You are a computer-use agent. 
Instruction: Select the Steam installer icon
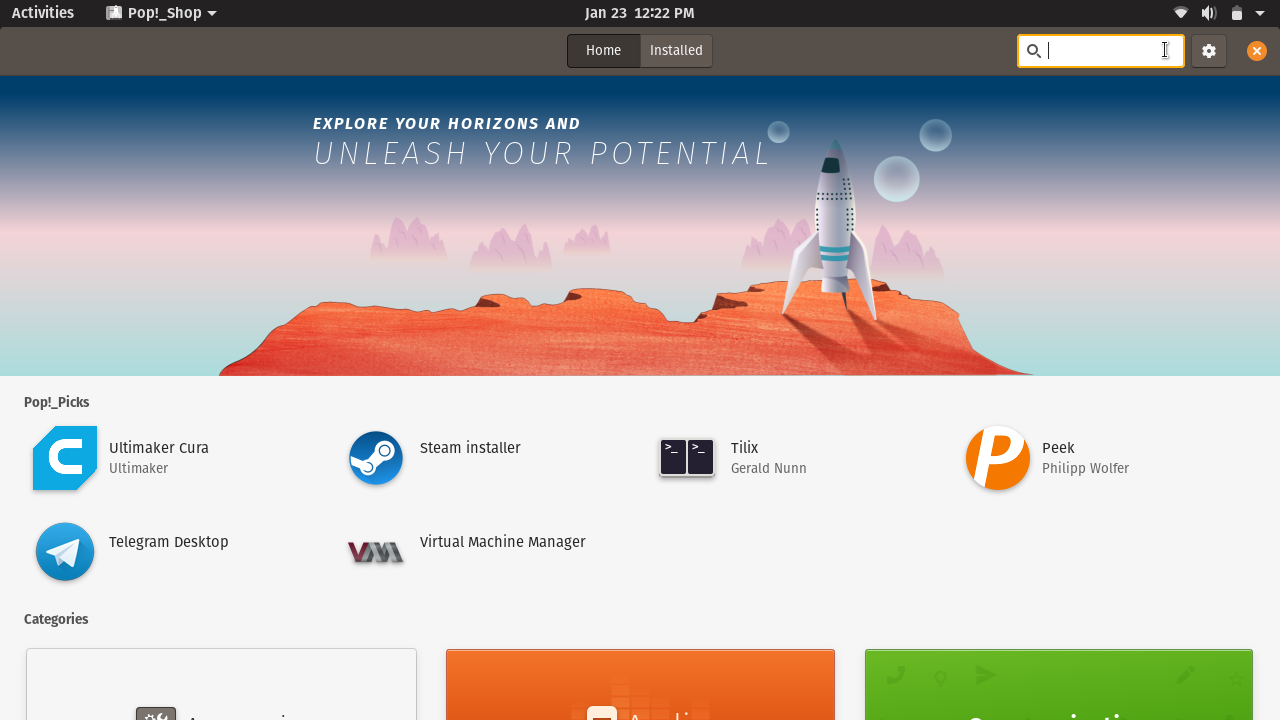(375, 457)
